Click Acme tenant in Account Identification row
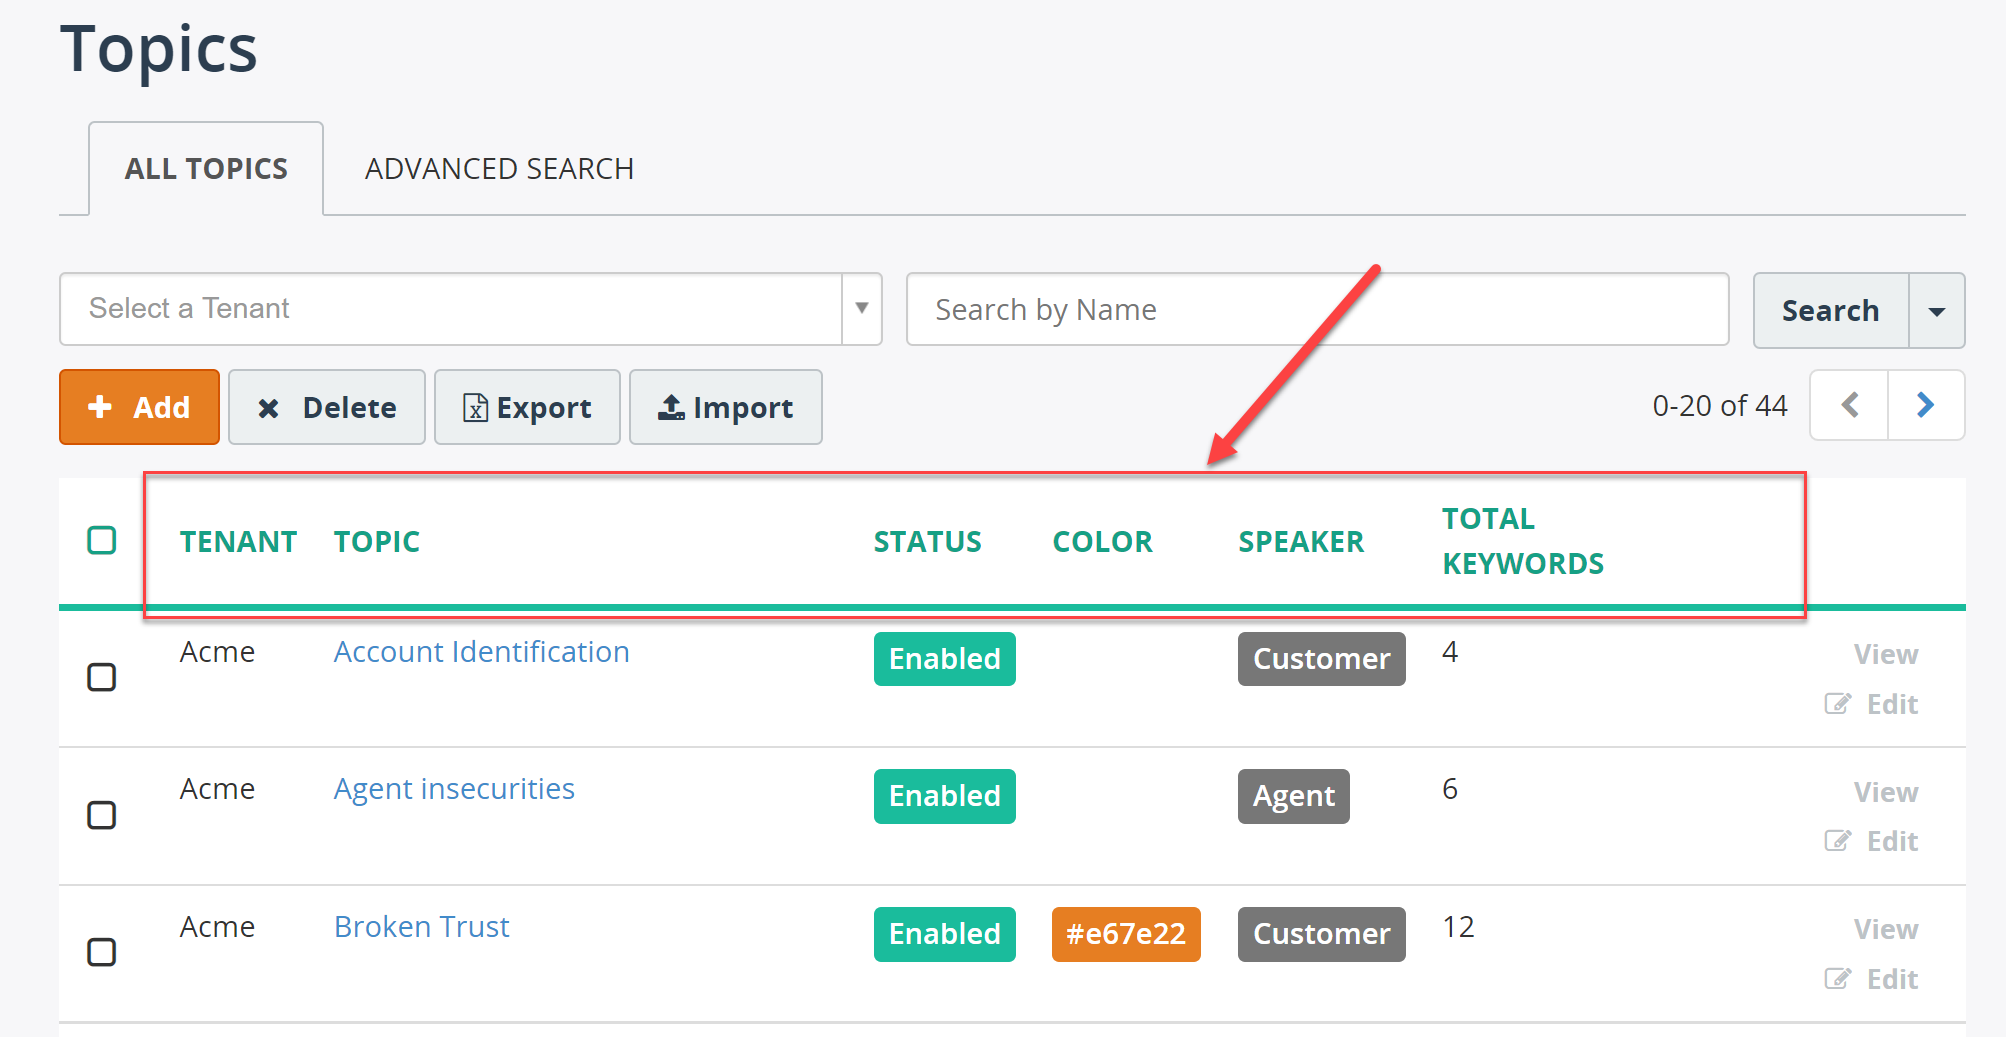 pyautogui.click(x=217, y=652)
